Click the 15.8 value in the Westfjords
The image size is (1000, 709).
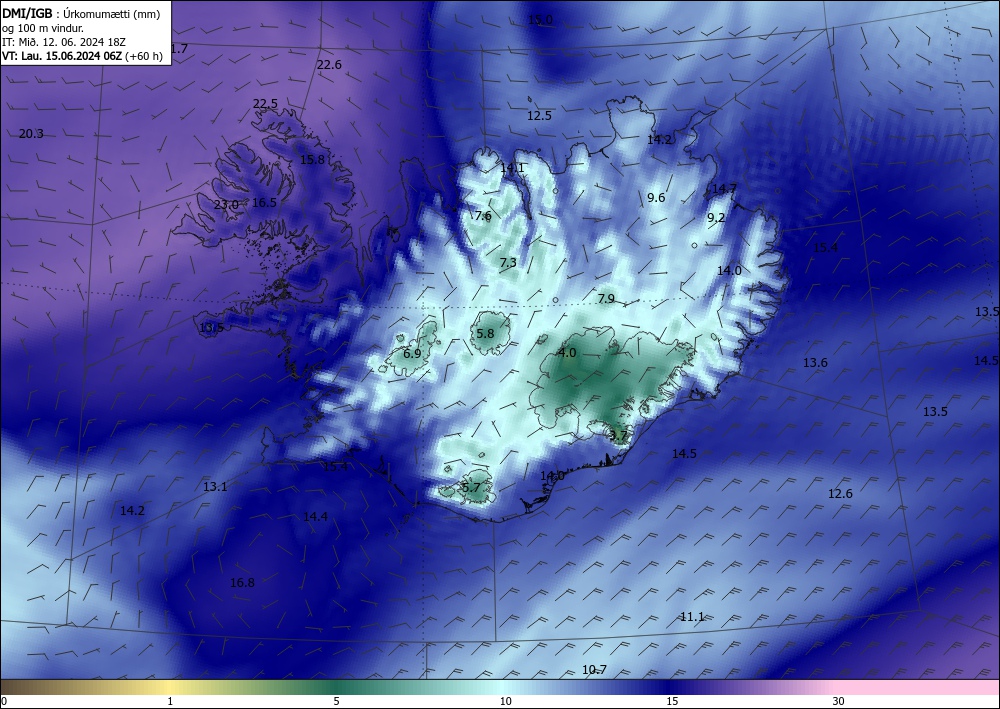(312, 160)
